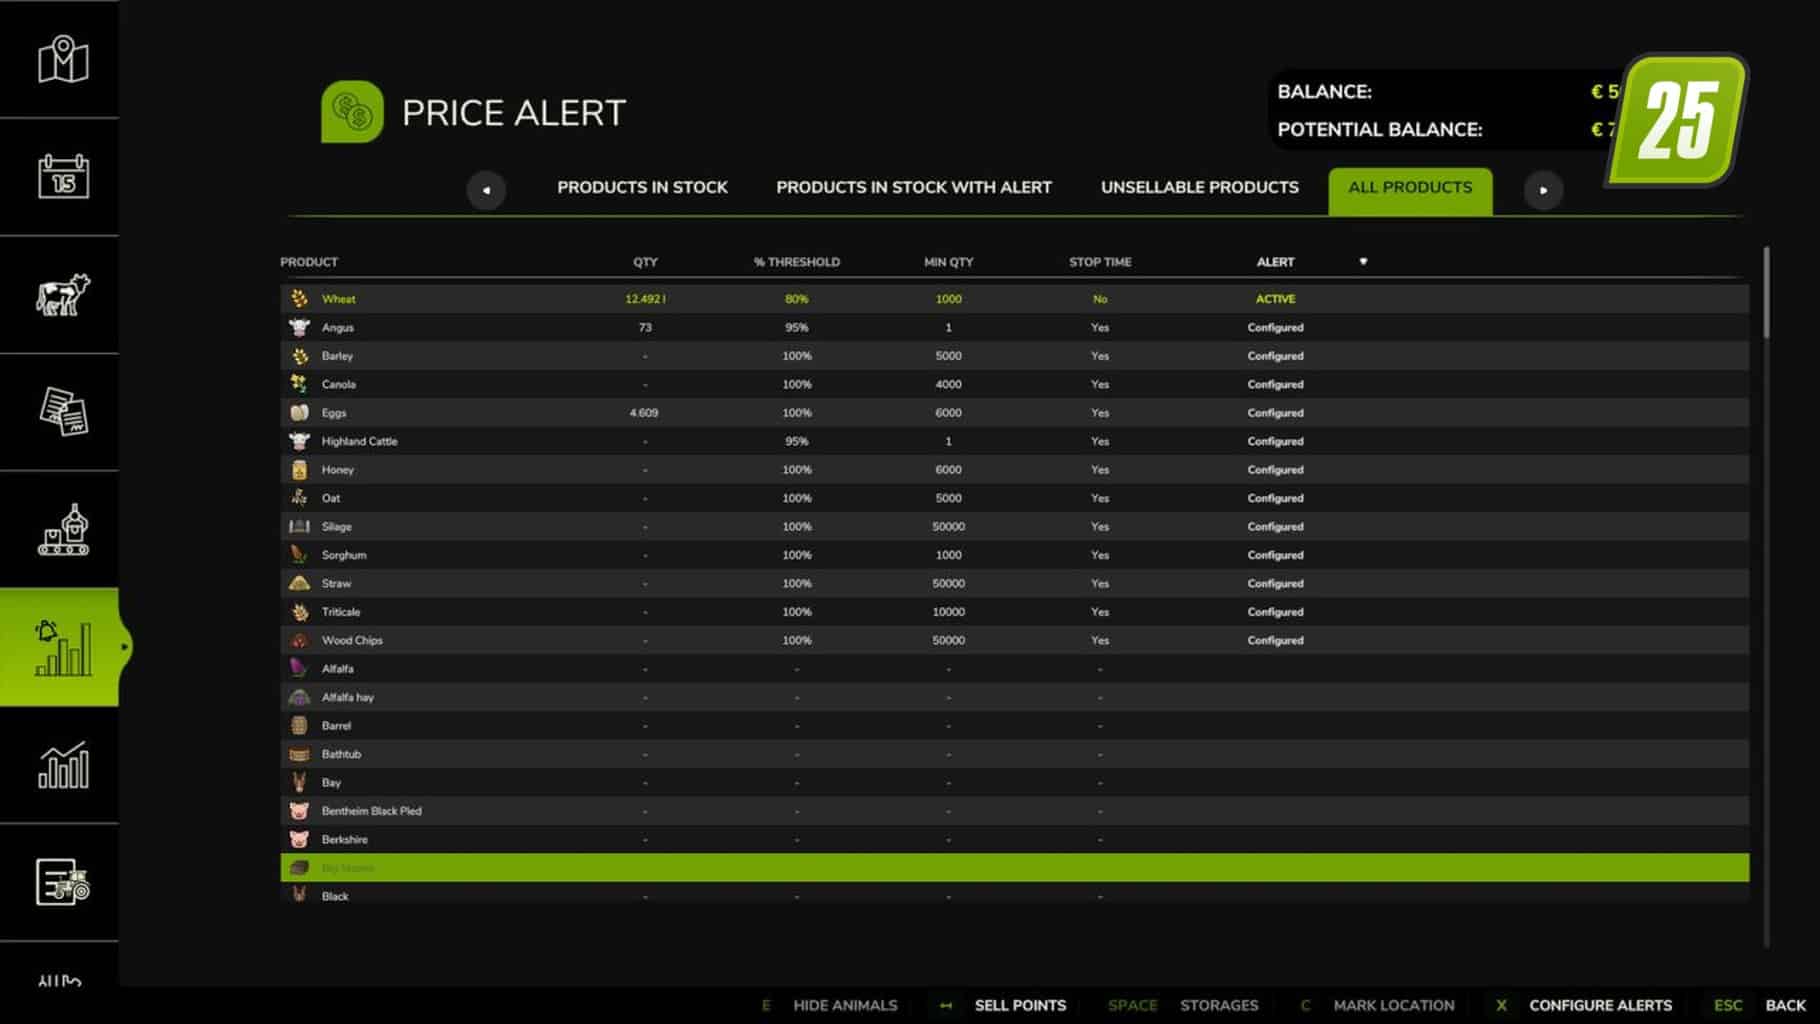
Task: Open the animals page cow icon
Action: [x=62, y=295]
